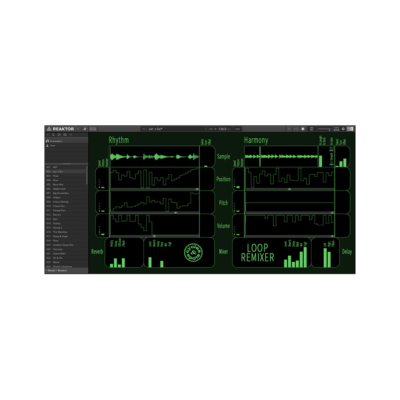This screenshot has height=400, width=400.
Task: Select the Embedded snapshot bank
Action: point(66,141)
